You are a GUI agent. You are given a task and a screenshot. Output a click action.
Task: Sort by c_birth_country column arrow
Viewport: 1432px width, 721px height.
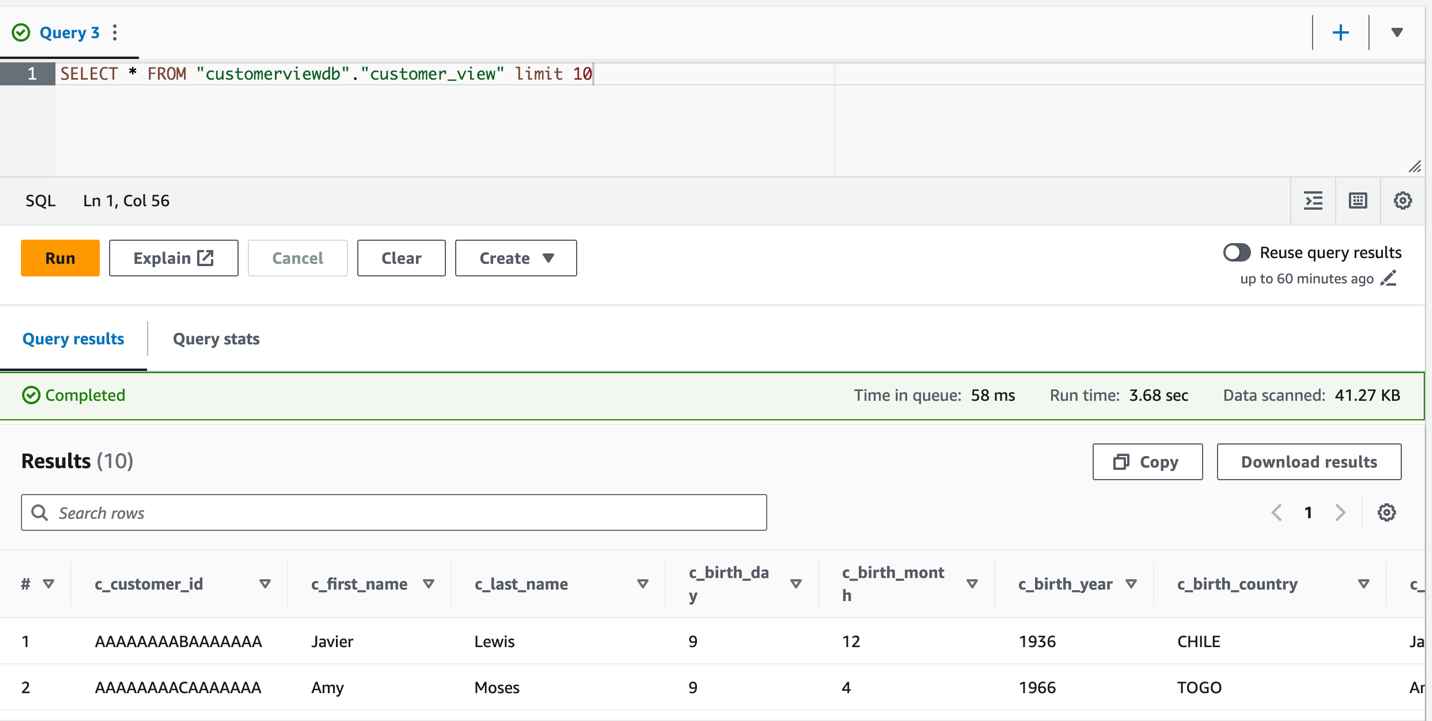point(1364,584)
